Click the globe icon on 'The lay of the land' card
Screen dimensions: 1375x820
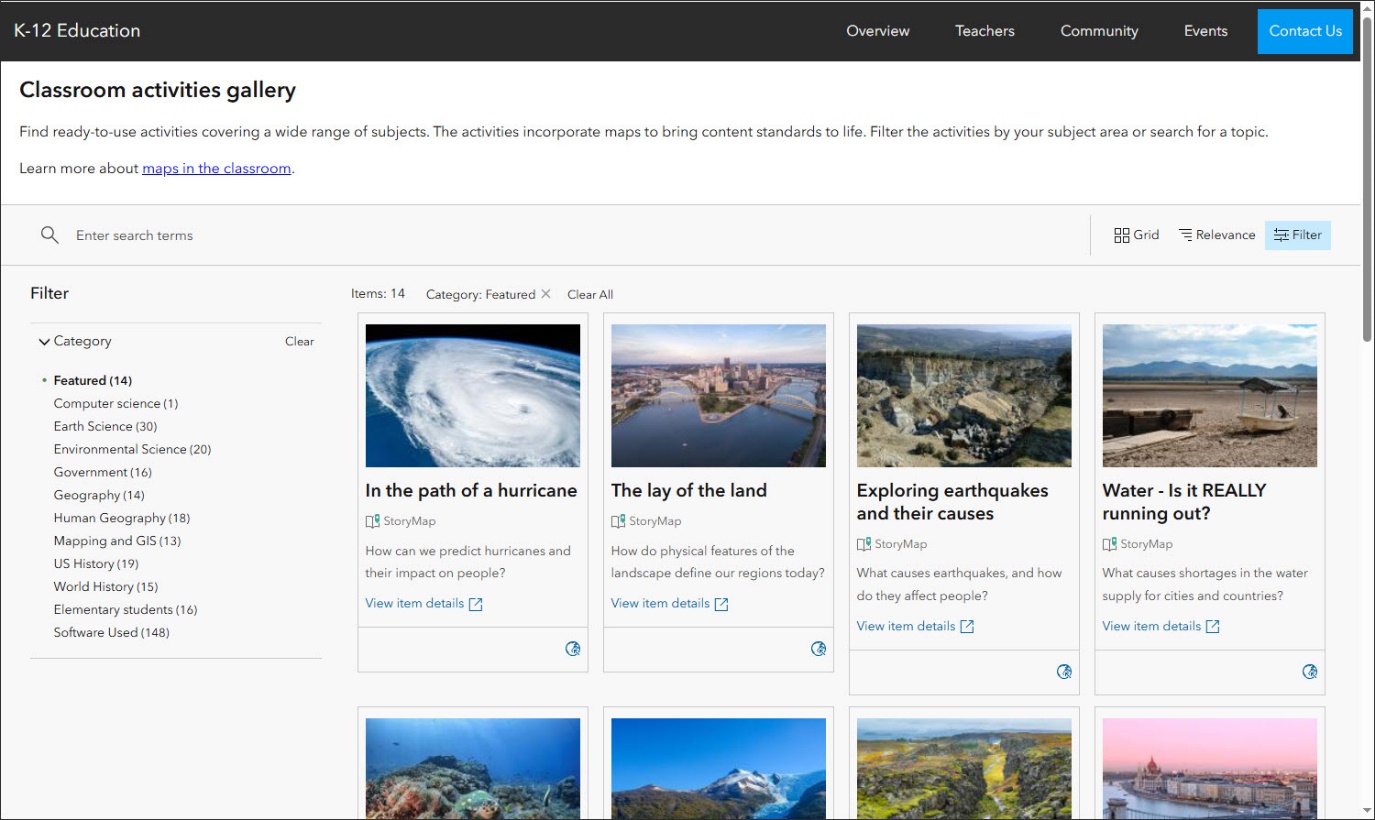point(818,648)
